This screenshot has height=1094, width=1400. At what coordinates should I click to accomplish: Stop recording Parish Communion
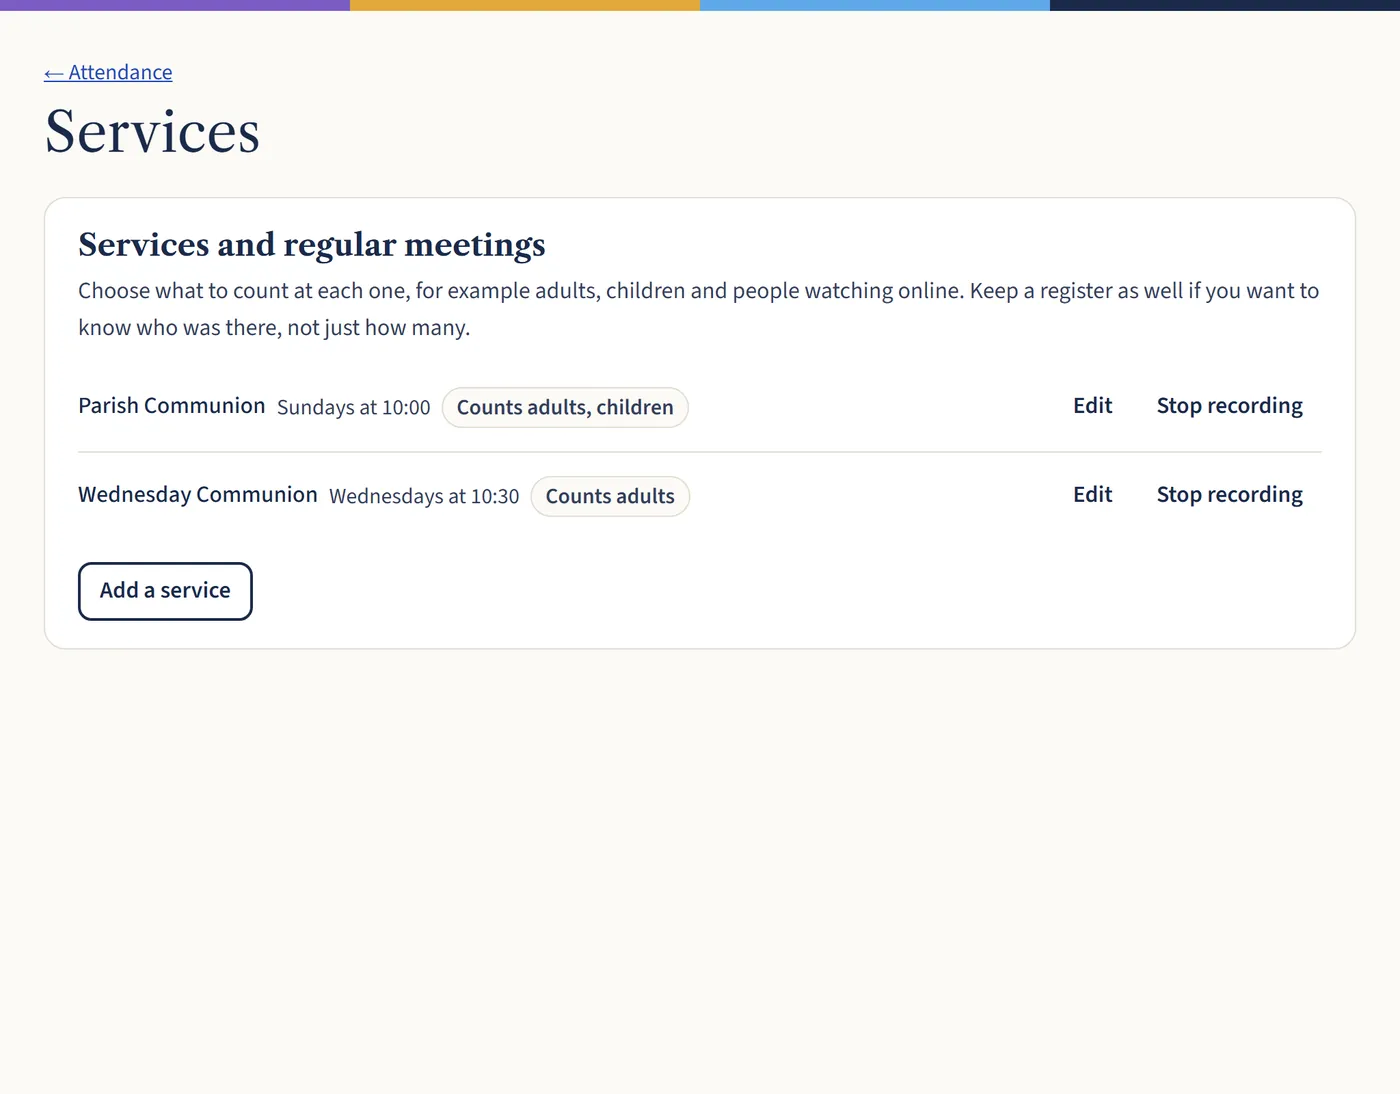1229,406
